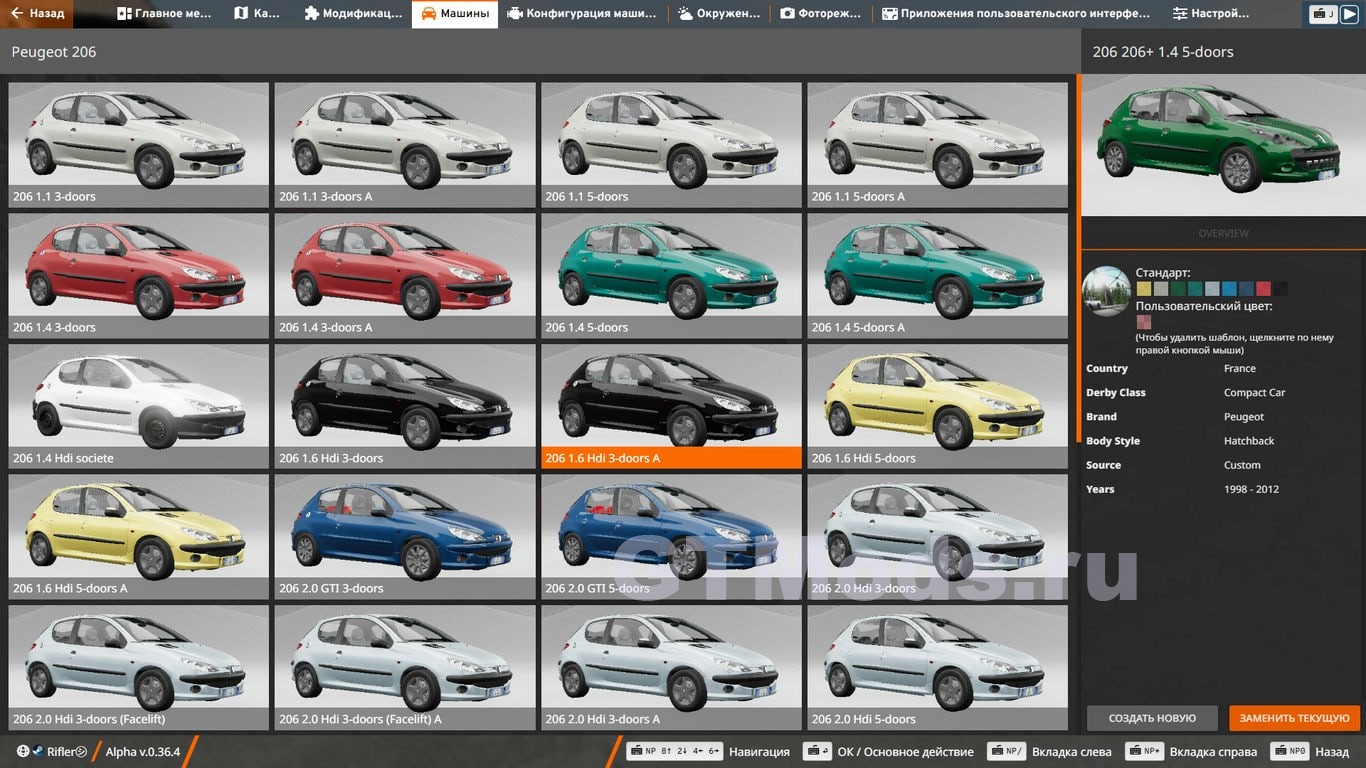Choose the 206 1.1 5-doors A car
Viewport: 1366px width, 768px height.
(x=937, y=144)
